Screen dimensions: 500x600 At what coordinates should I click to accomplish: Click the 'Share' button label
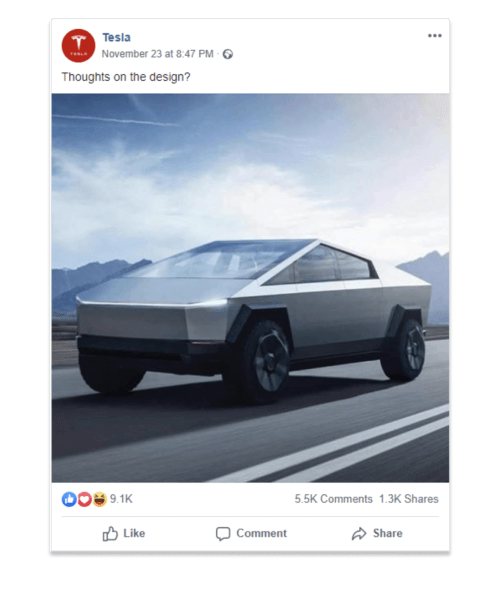pyautogui.click(x=388, y=533)
